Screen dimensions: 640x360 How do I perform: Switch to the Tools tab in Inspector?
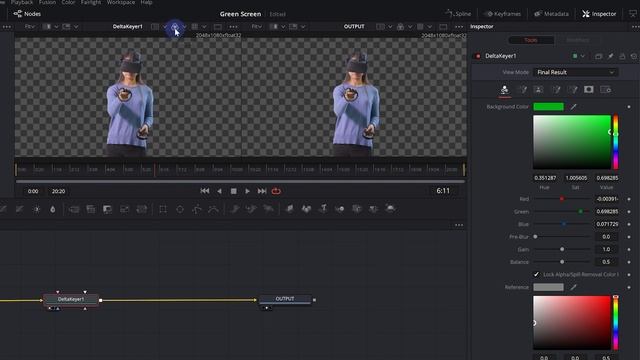pos(531,40)
